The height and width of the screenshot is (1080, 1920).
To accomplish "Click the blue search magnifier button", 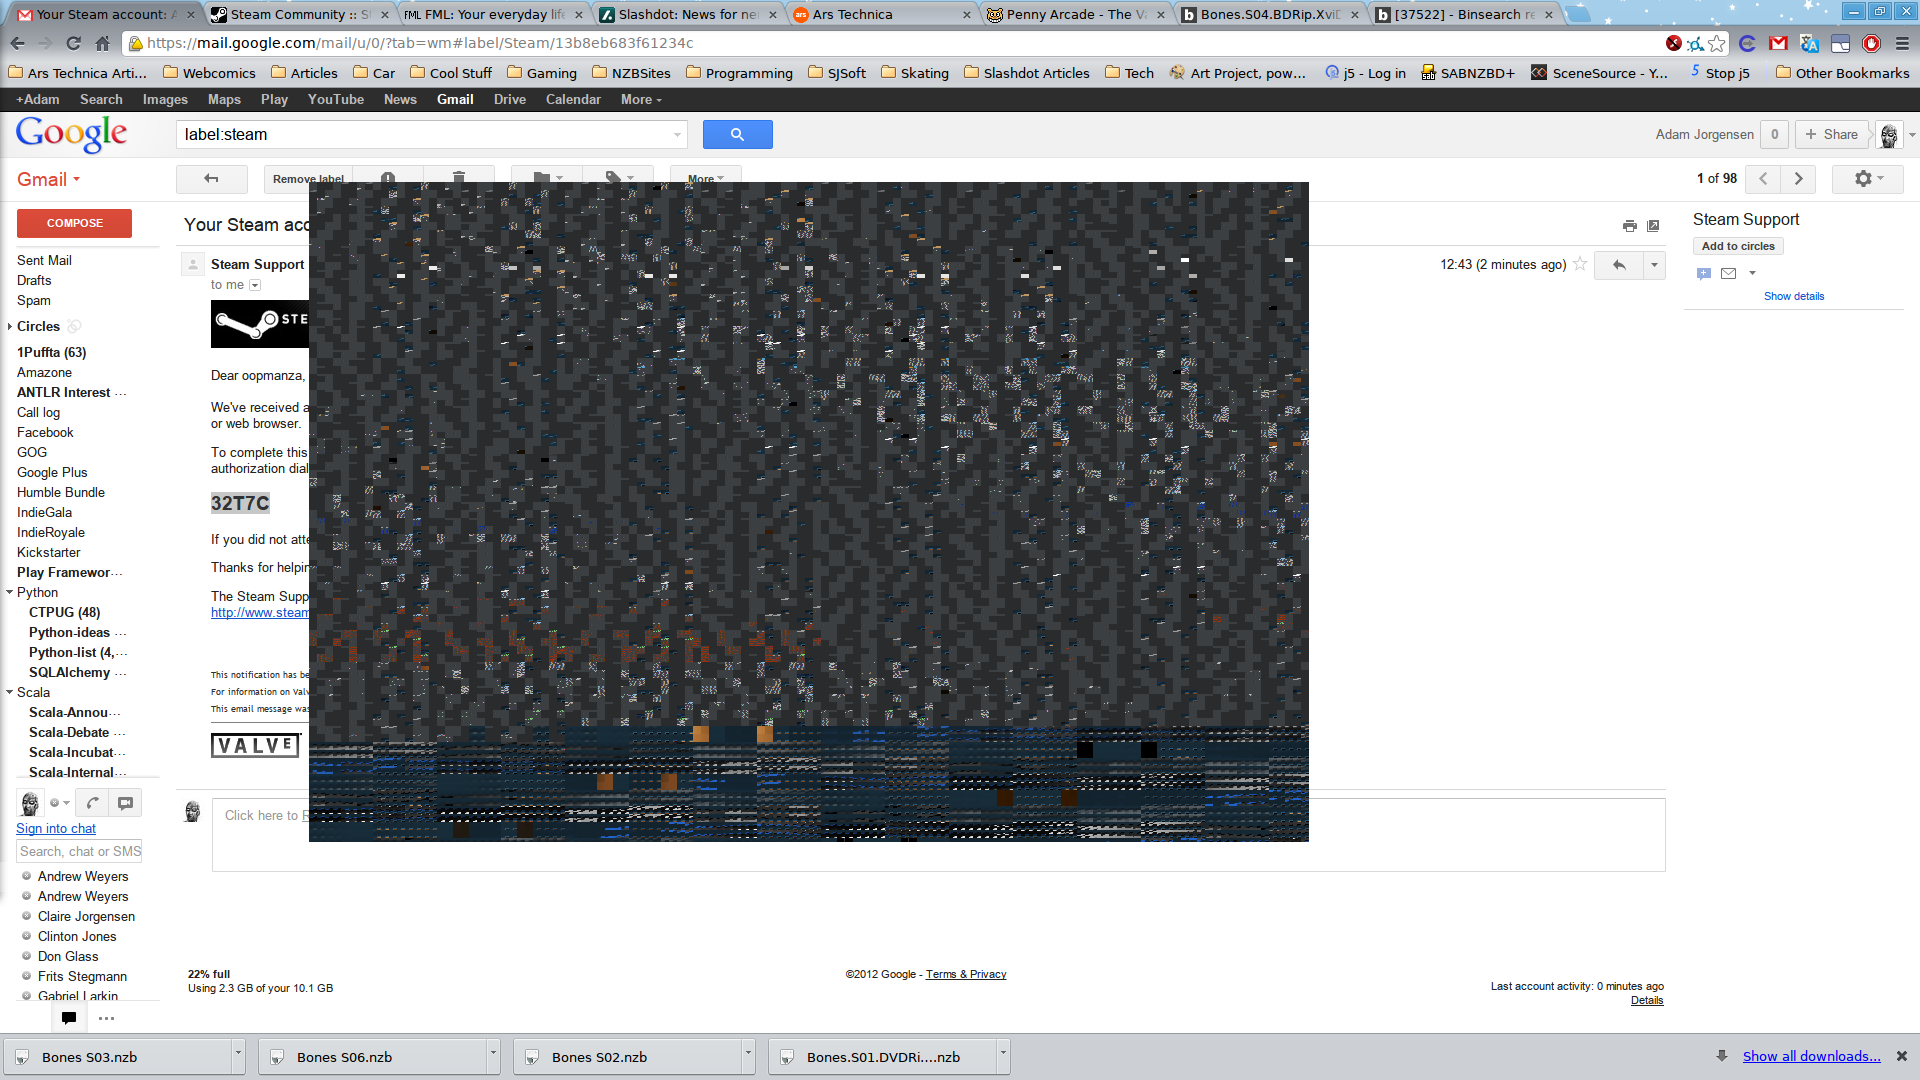I will coord(737,135).
